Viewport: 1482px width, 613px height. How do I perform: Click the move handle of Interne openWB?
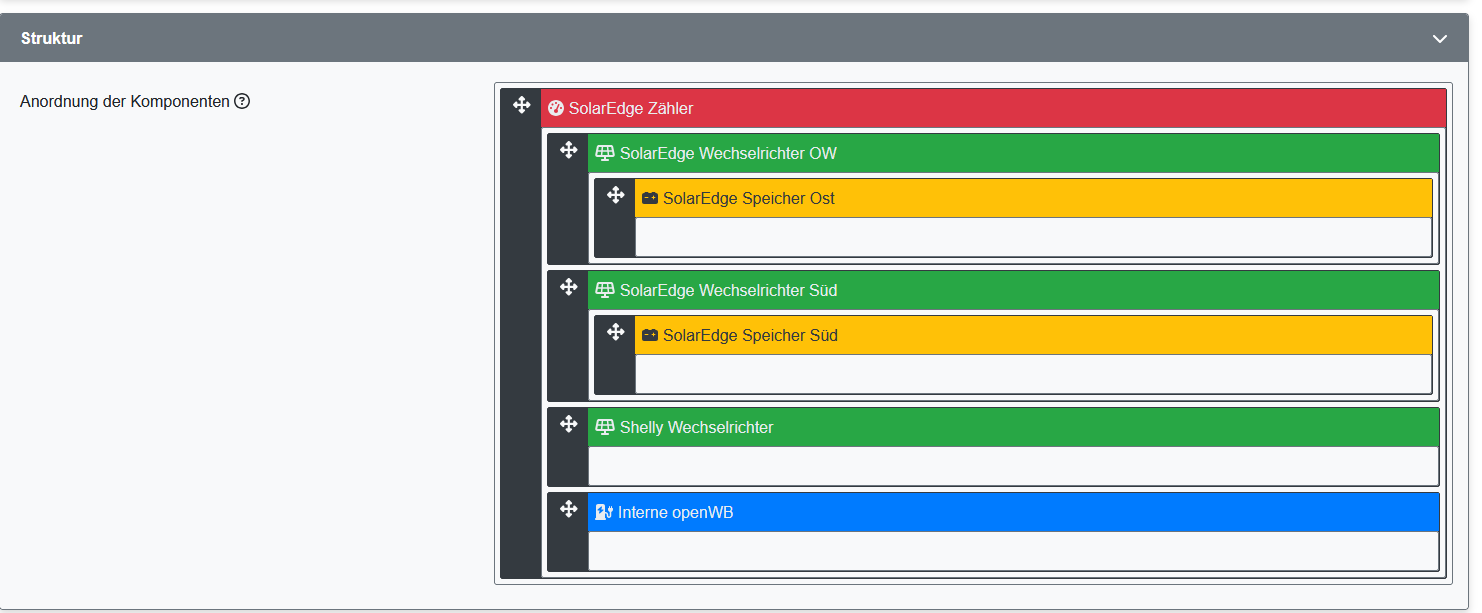click(x=567, y=508)
